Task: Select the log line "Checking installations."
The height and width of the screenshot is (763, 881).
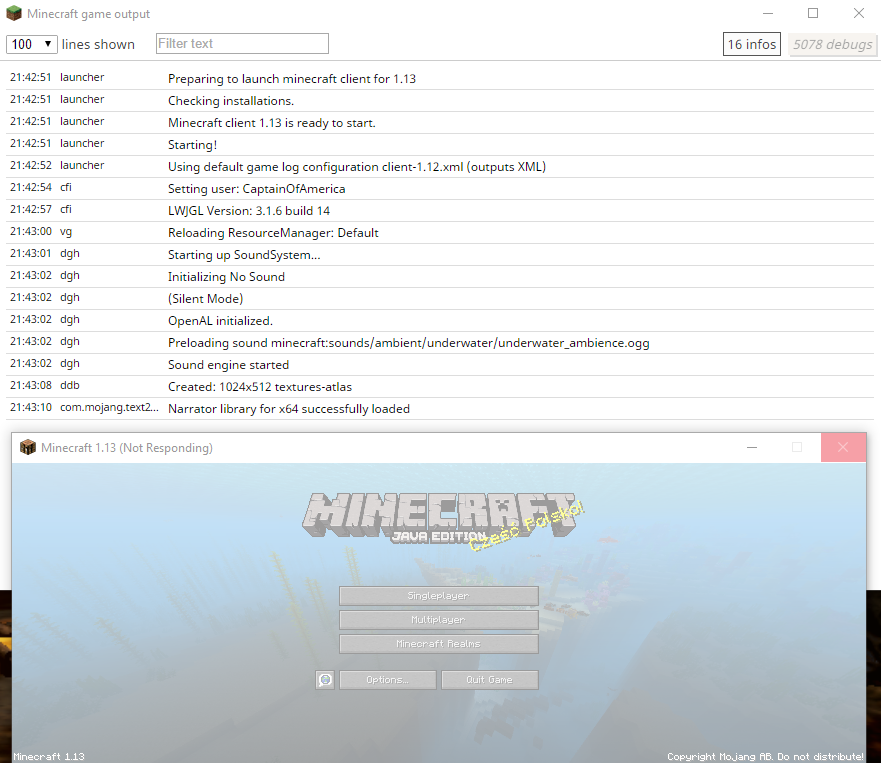Action: pyautogui.click(x=440, y=101)
